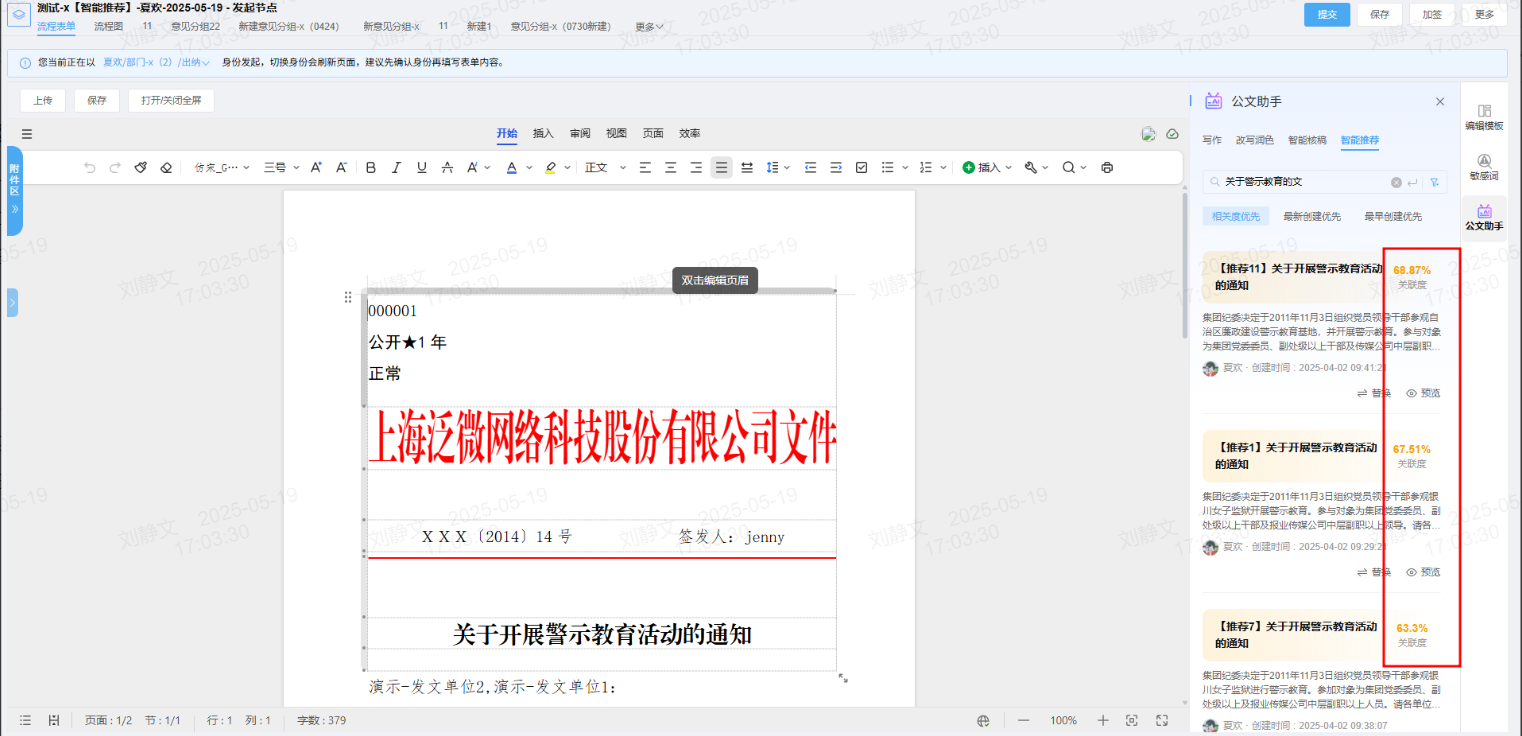This screenshot has width=1522, height=736.
Task: Sort by 最新创建优先
Action: click(x=1312, y=216)
